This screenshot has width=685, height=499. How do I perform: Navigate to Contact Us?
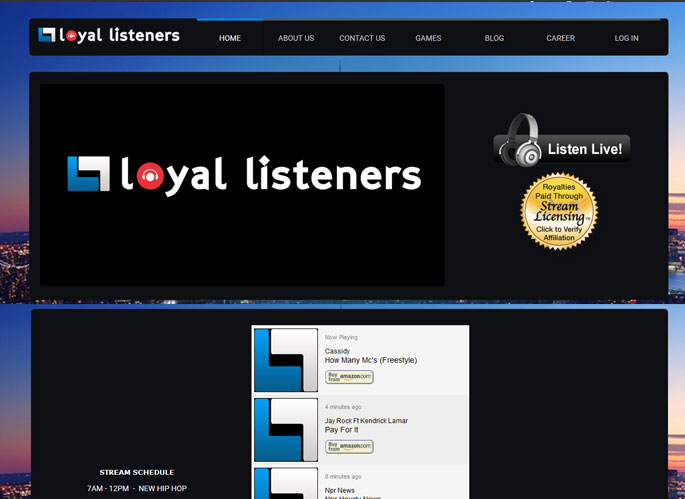tap(362, 38)
